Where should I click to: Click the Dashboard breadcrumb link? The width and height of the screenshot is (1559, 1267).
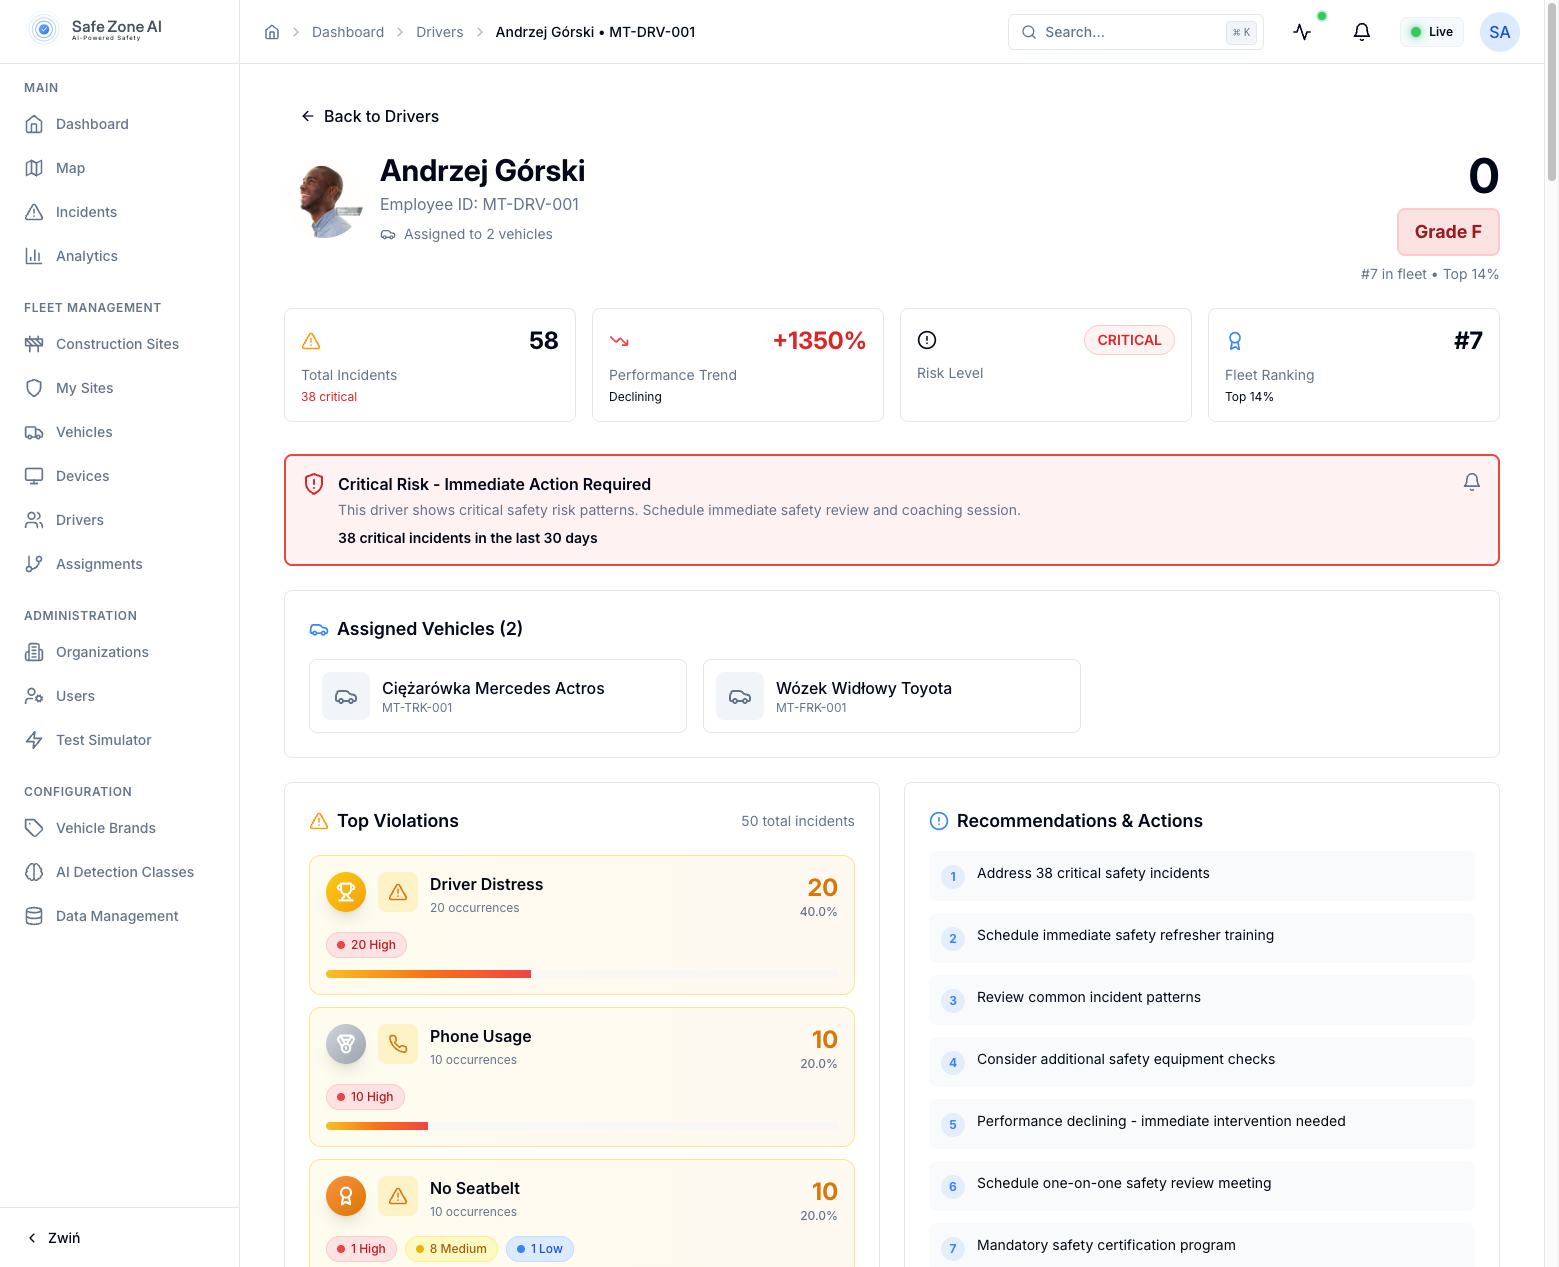coord(348,32)
